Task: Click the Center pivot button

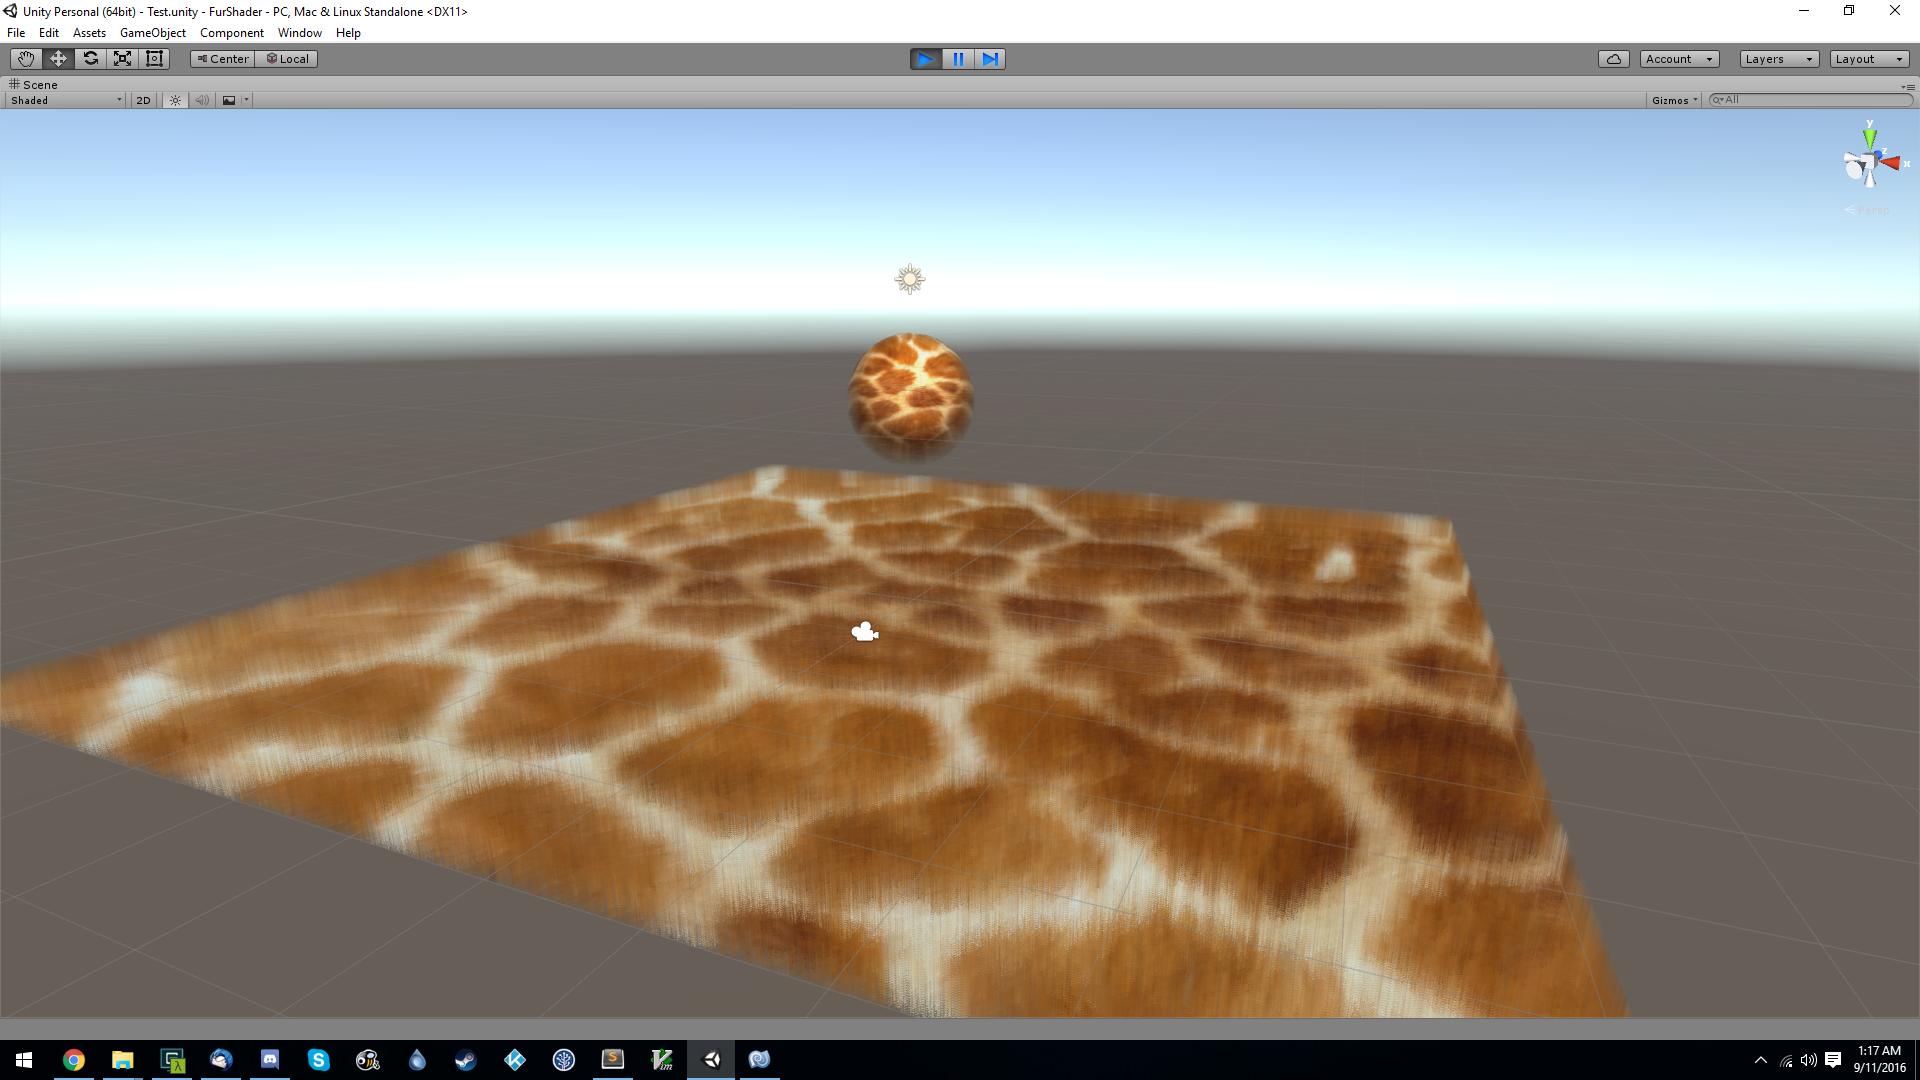Action: click(221, 58)
